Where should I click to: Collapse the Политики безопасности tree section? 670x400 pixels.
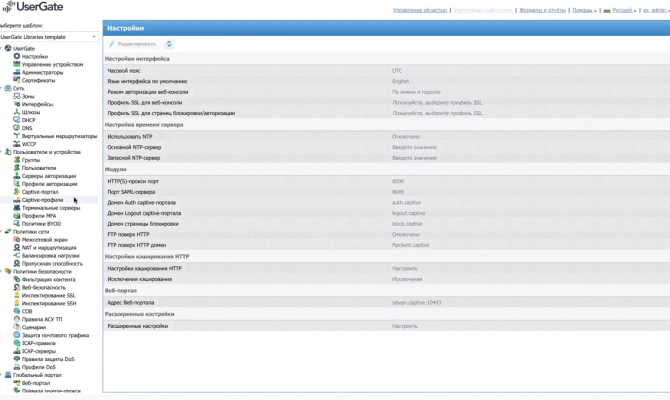click(1, 271)
